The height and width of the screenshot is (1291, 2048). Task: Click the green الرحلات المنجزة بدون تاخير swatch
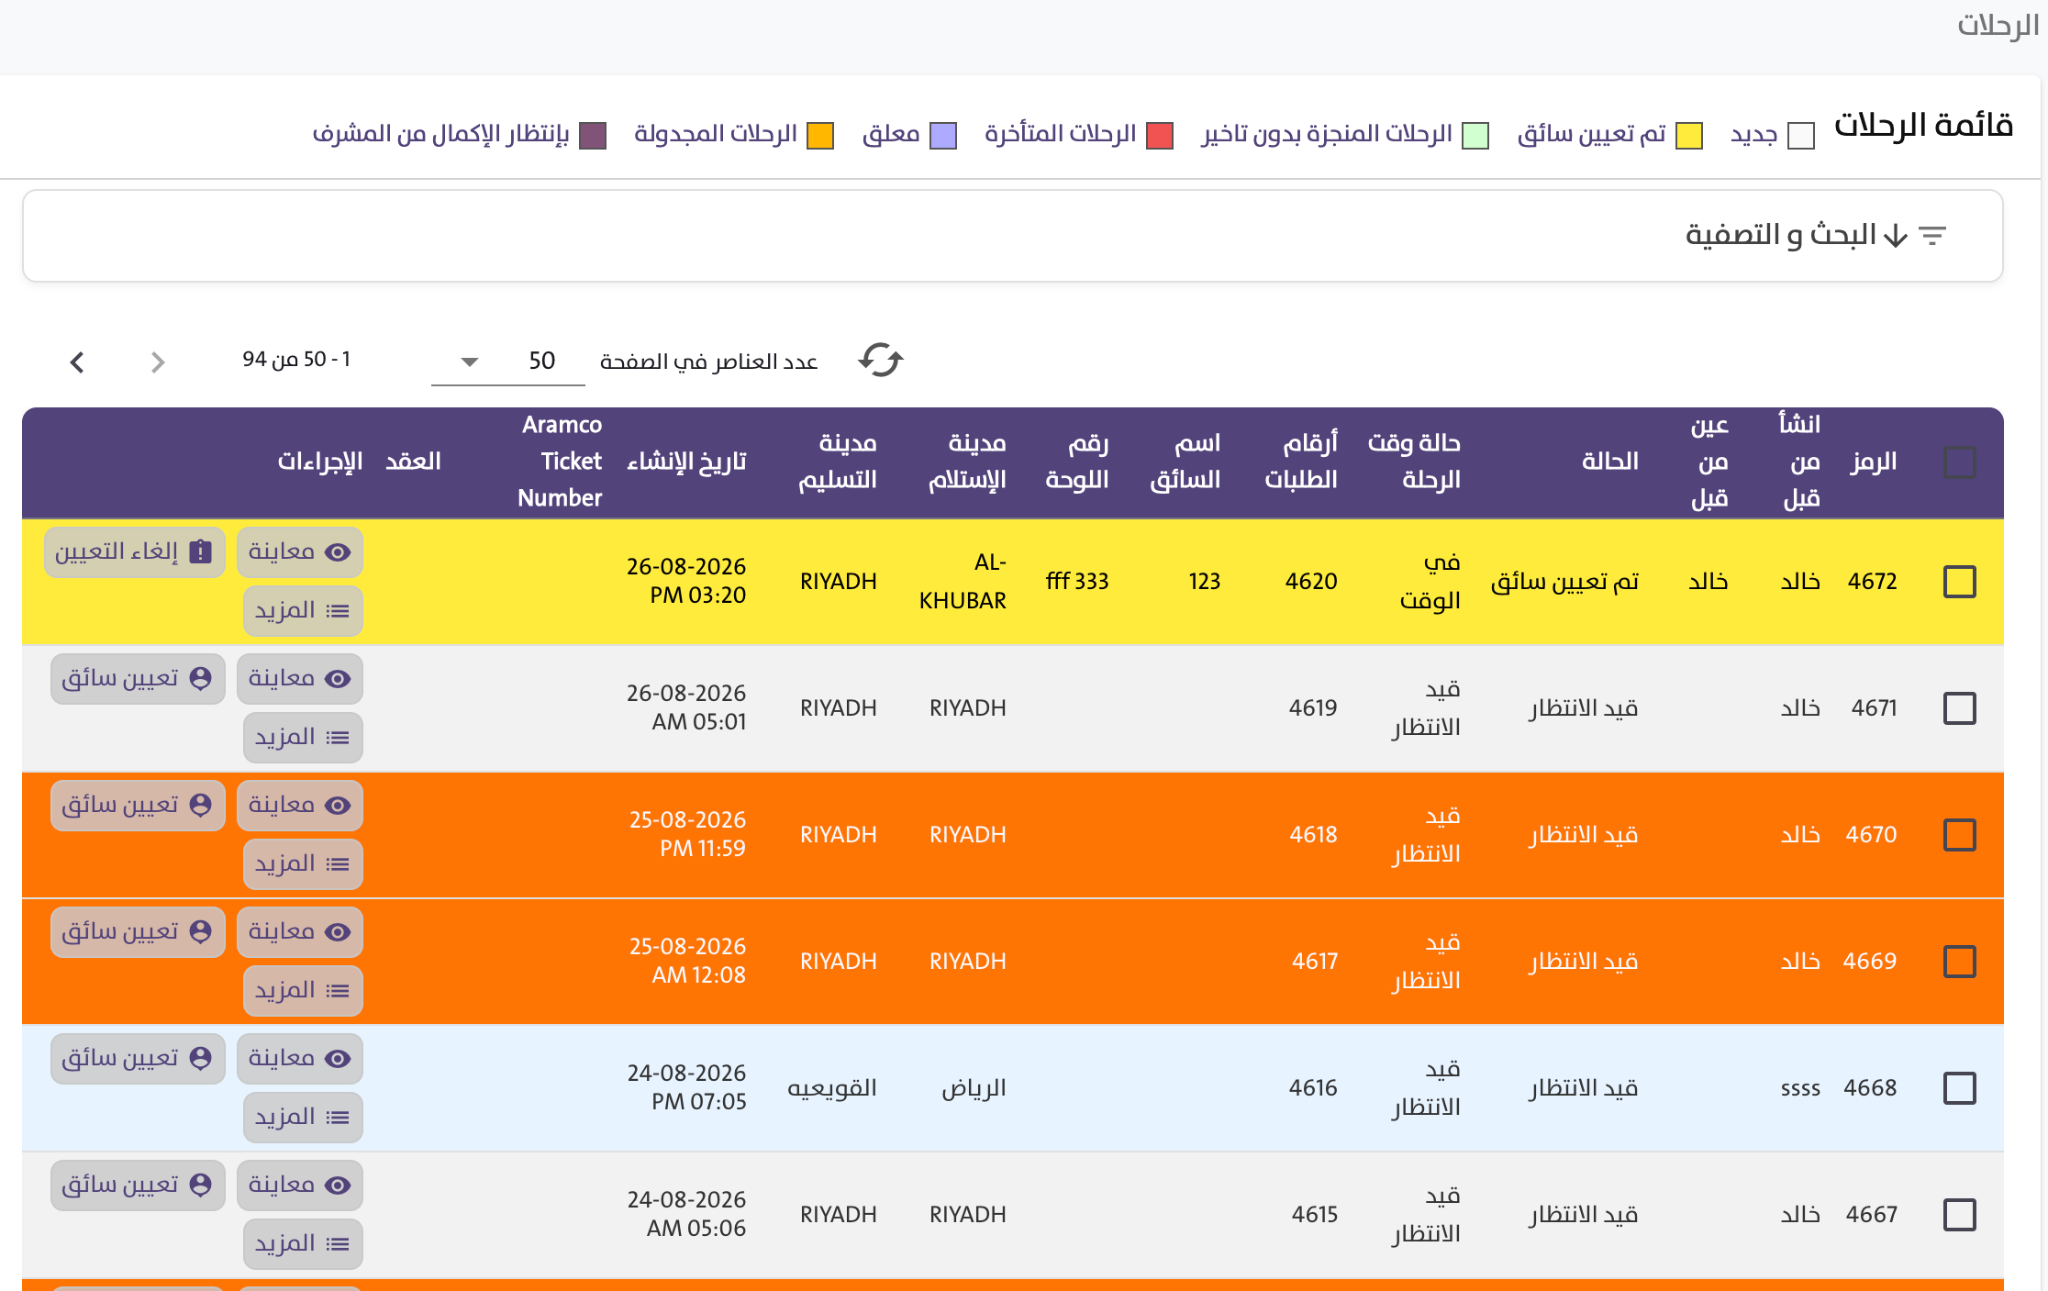tap(1475, 136)
